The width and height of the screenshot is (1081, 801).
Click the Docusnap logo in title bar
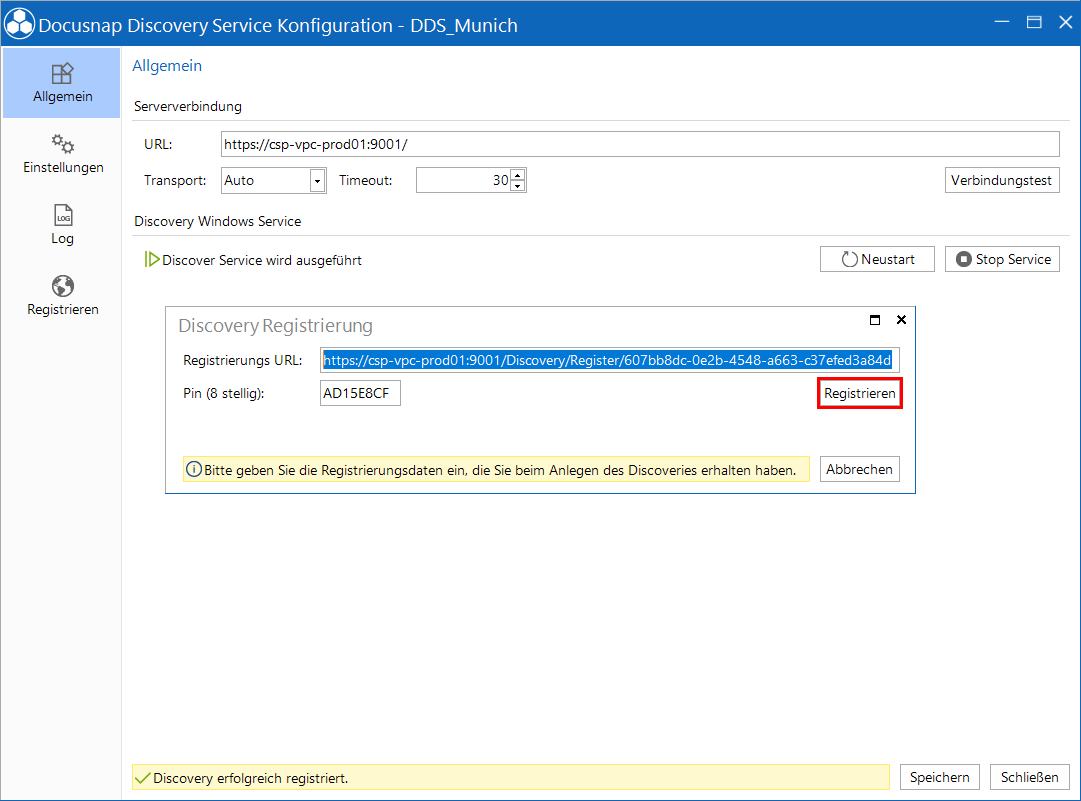pos(19,24)
